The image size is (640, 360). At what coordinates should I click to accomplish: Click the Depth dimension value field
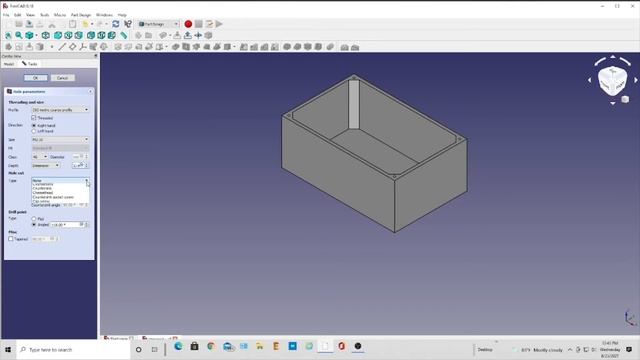(80, 165)
